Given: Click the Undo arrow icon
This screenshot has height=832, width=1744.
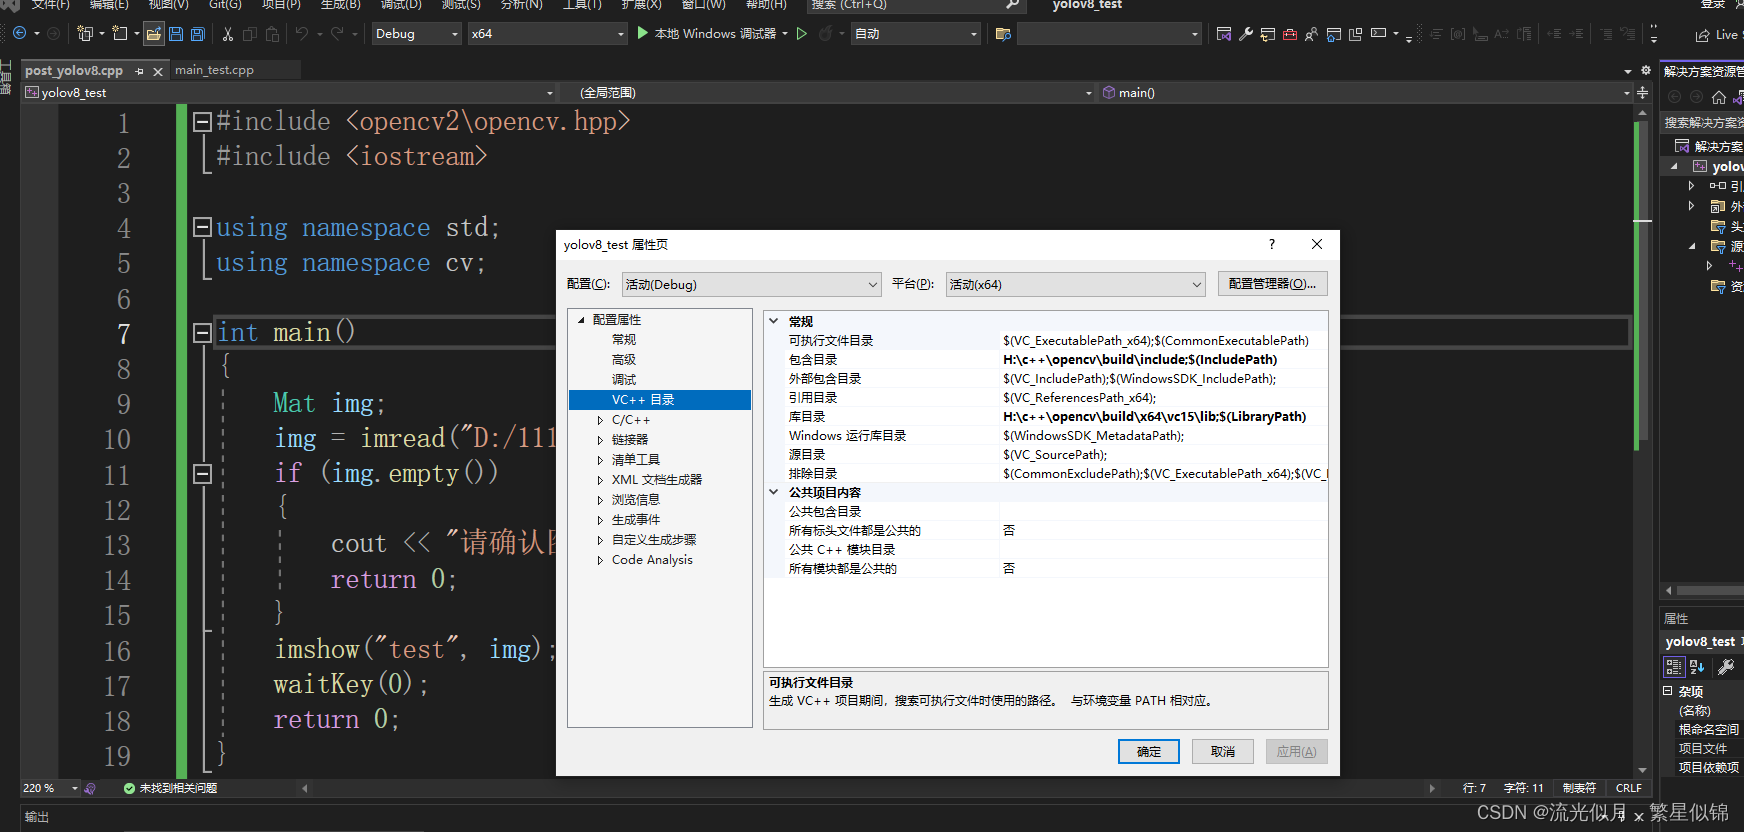Looking at the screenshot, I should (301, 34).
